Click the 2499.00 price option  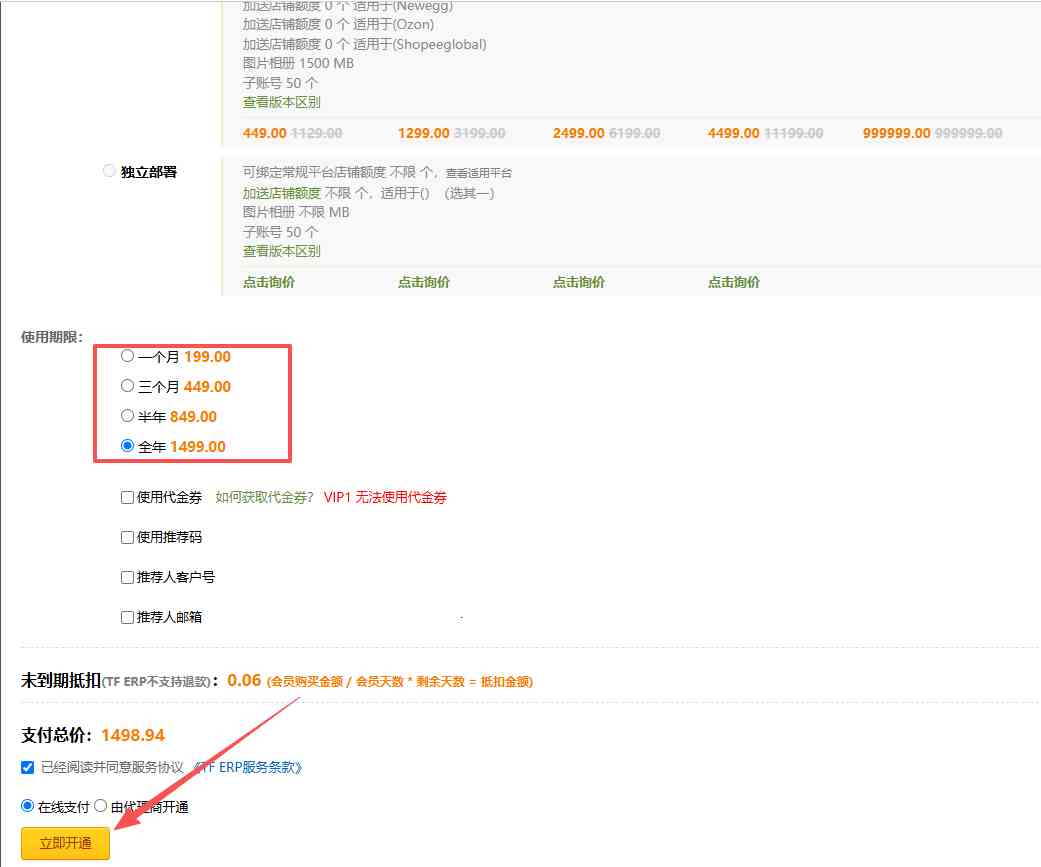[x=580, y=132]
